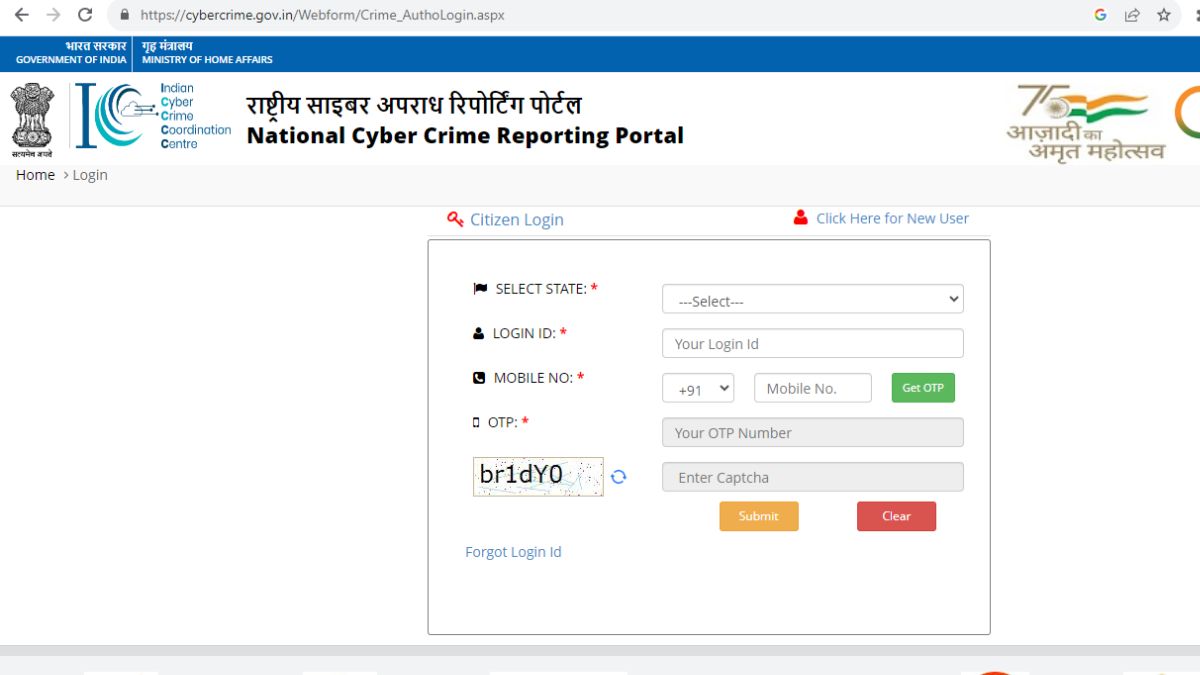Click the browser back arrow
1200x675 pixels.
coord(21,15)
